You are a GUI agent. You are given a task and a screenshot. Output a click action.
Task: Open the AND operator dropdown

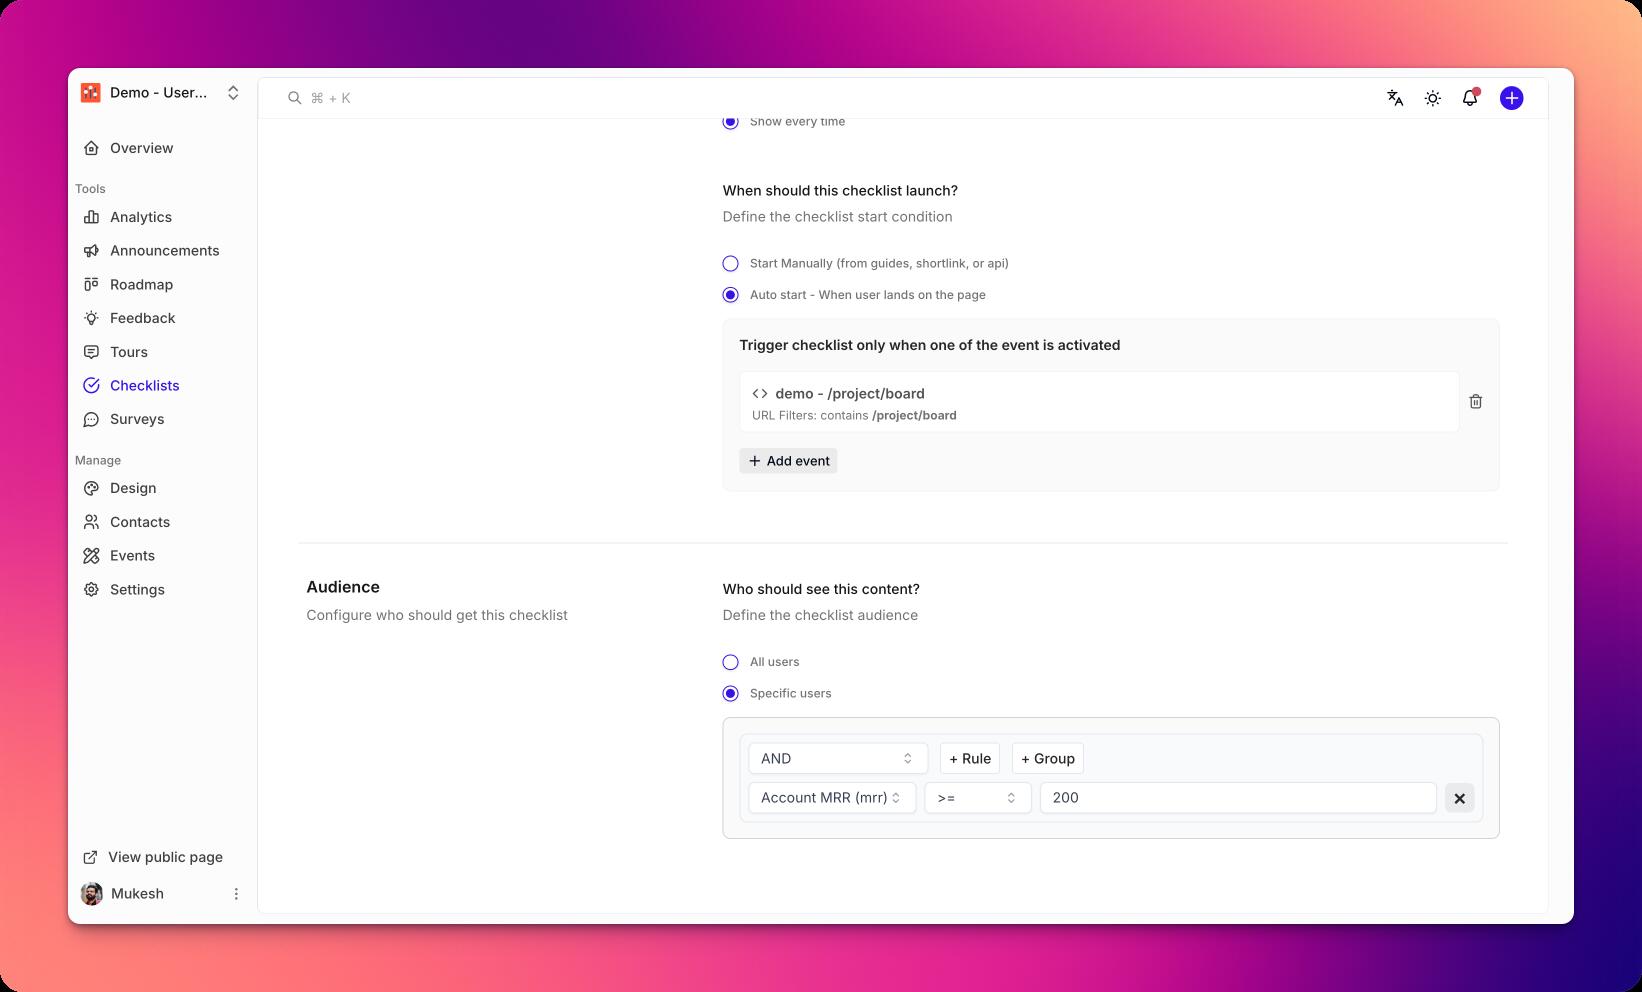837,759
